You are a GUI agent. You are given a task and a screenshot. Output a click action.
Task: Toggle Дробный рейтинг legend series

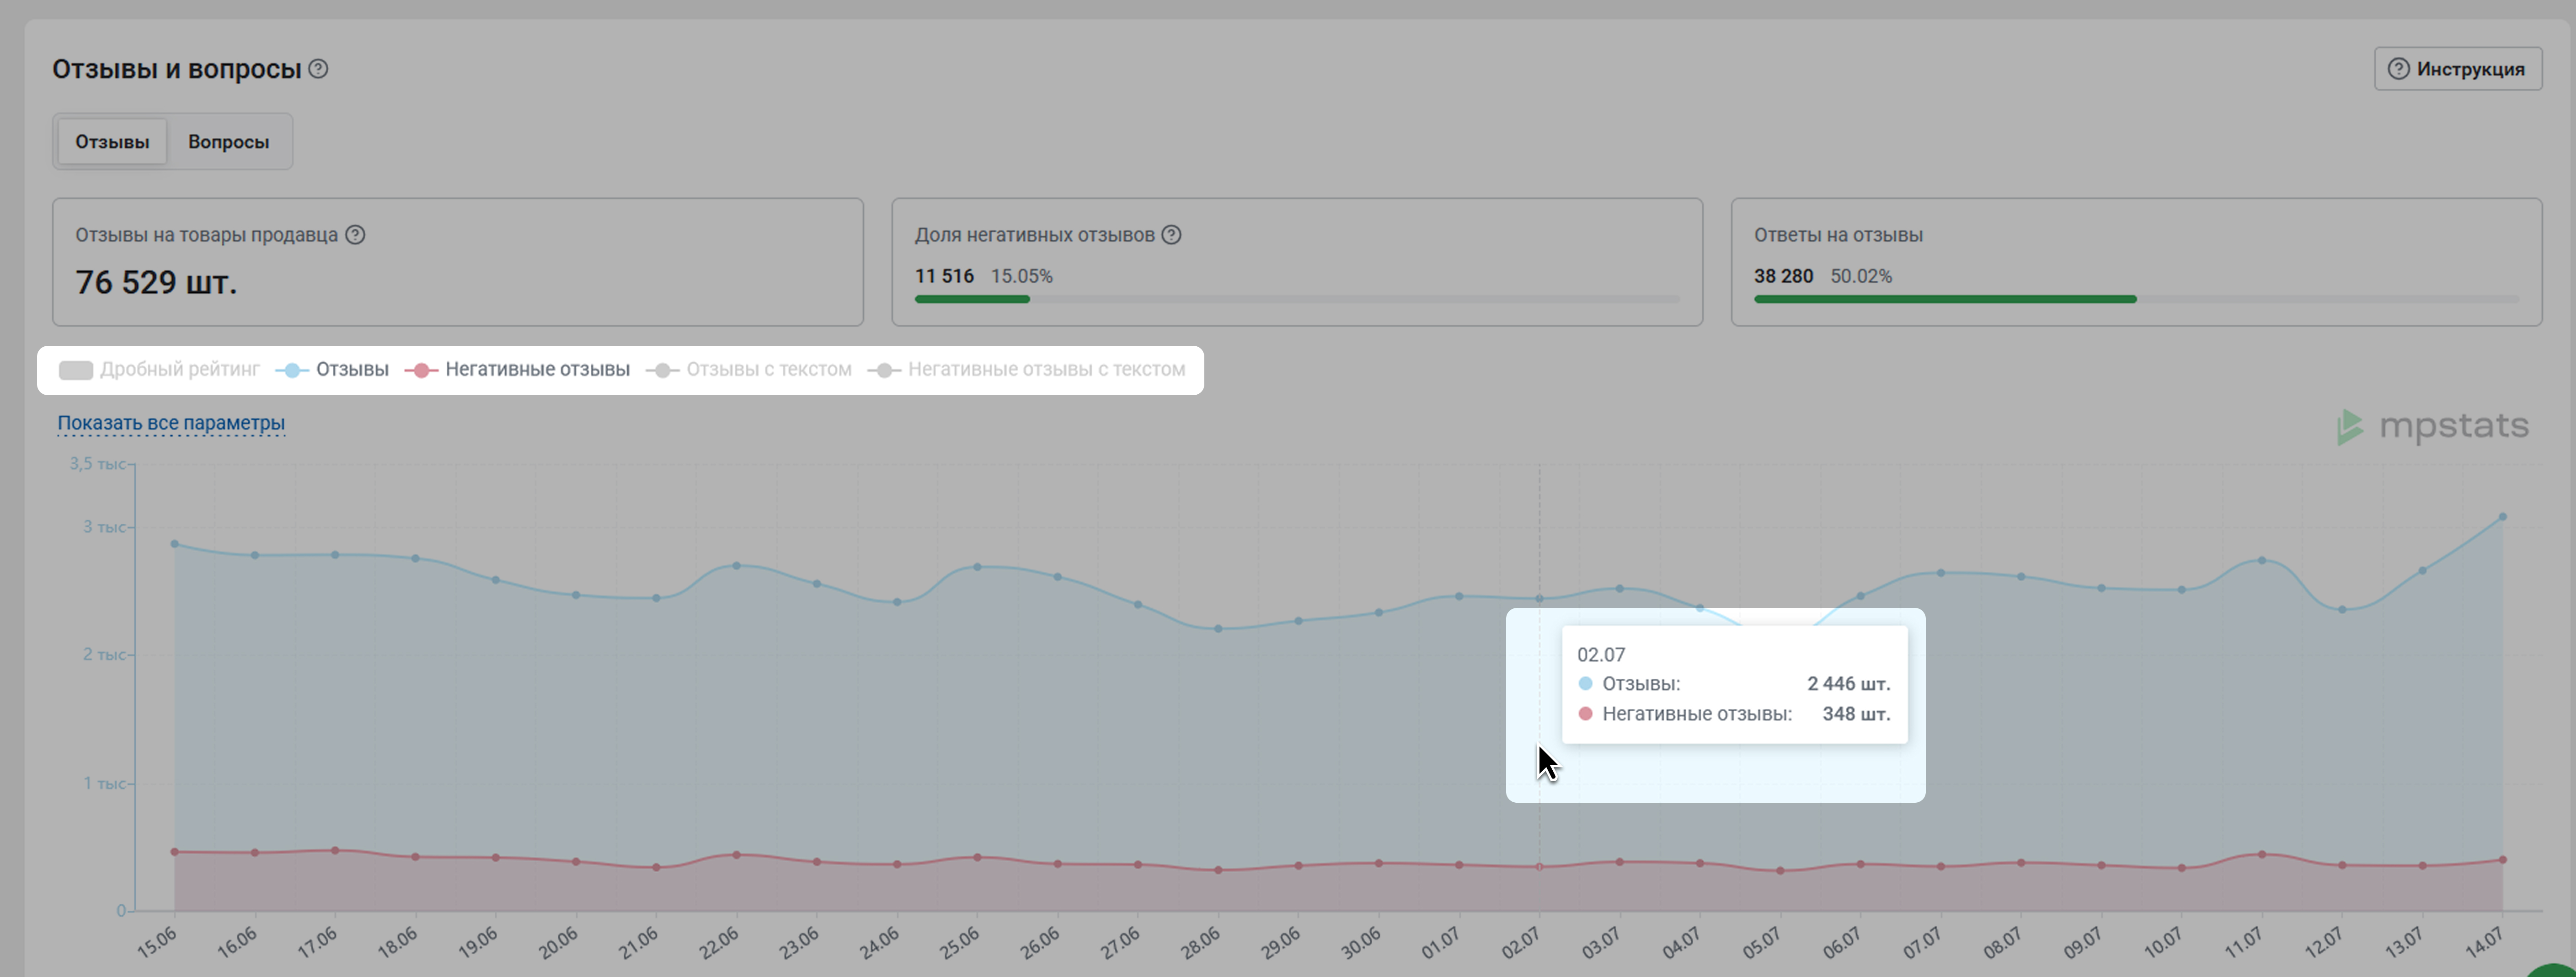tap(159, 370)
